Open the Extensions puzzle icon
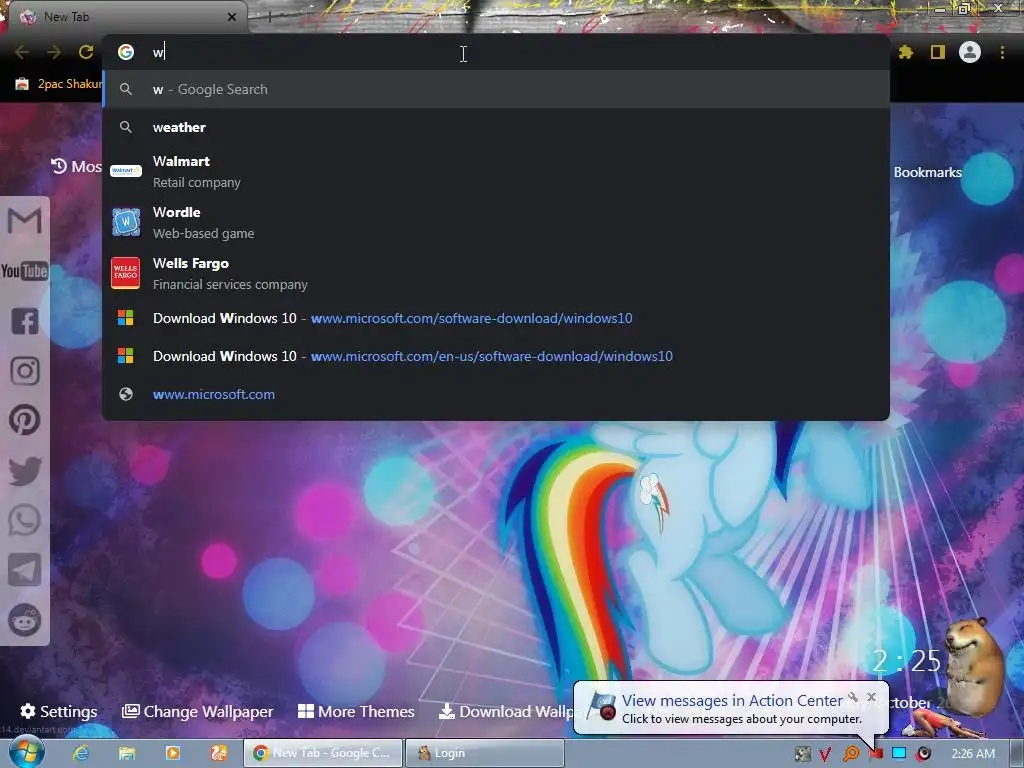This screenshot has width=1024, height=768. pyautogui.click(x=905, y=52)
